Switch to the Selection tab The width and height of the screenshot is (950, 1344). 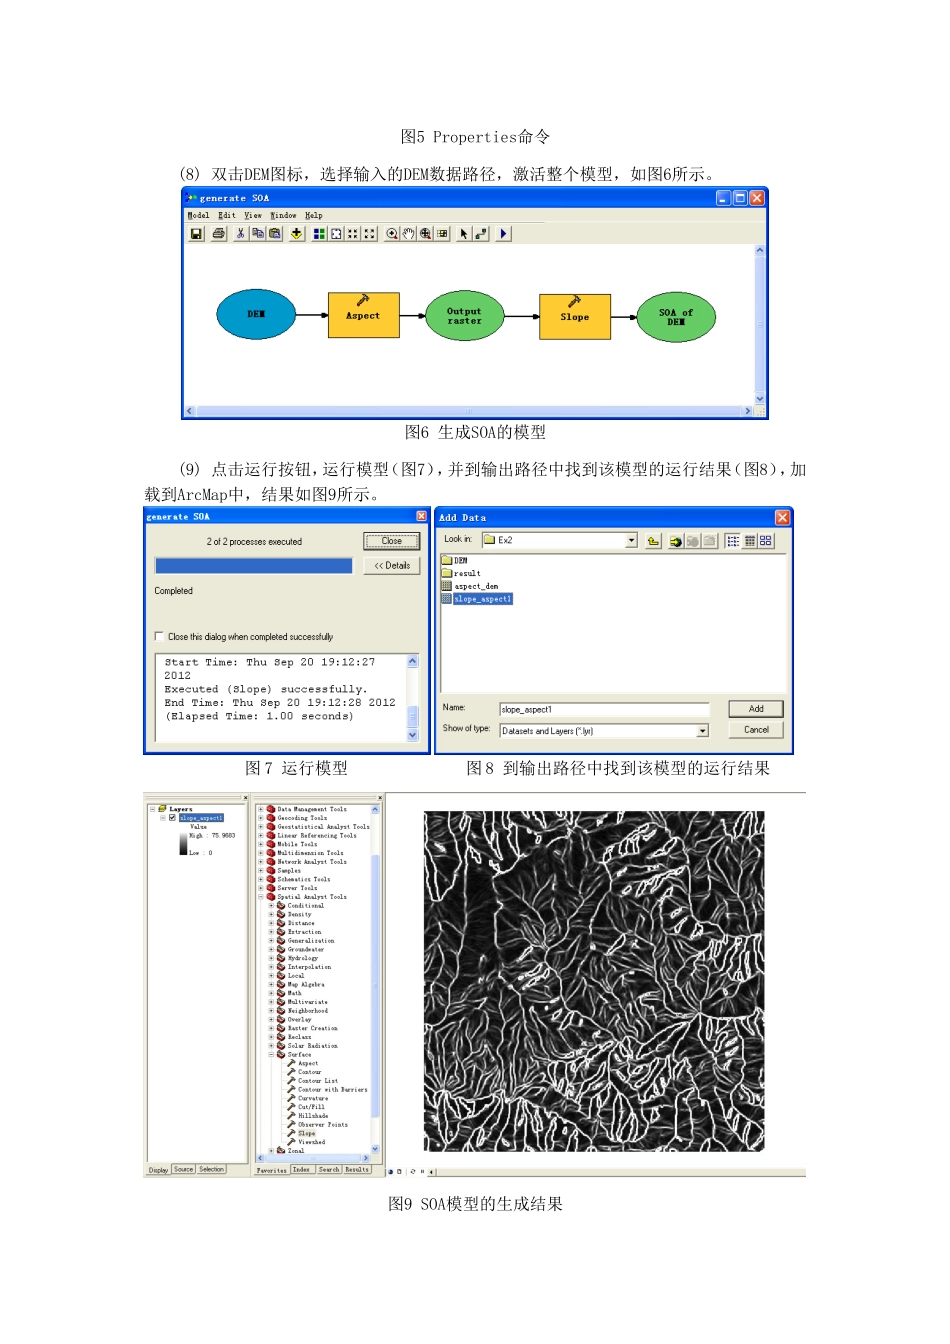pyautogui.click(x=212, y=1169)
